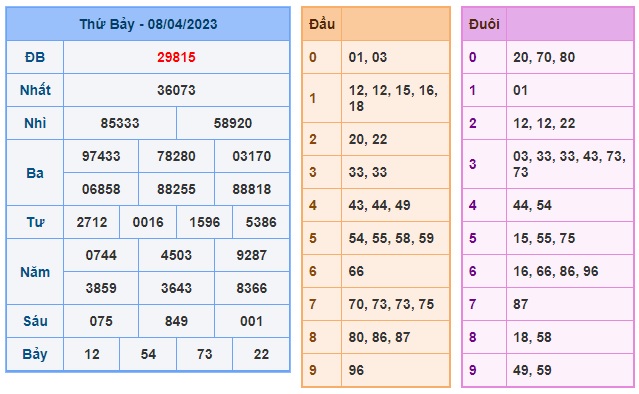Click third prize number 88818
639x394 pixels.
[251, 189]
